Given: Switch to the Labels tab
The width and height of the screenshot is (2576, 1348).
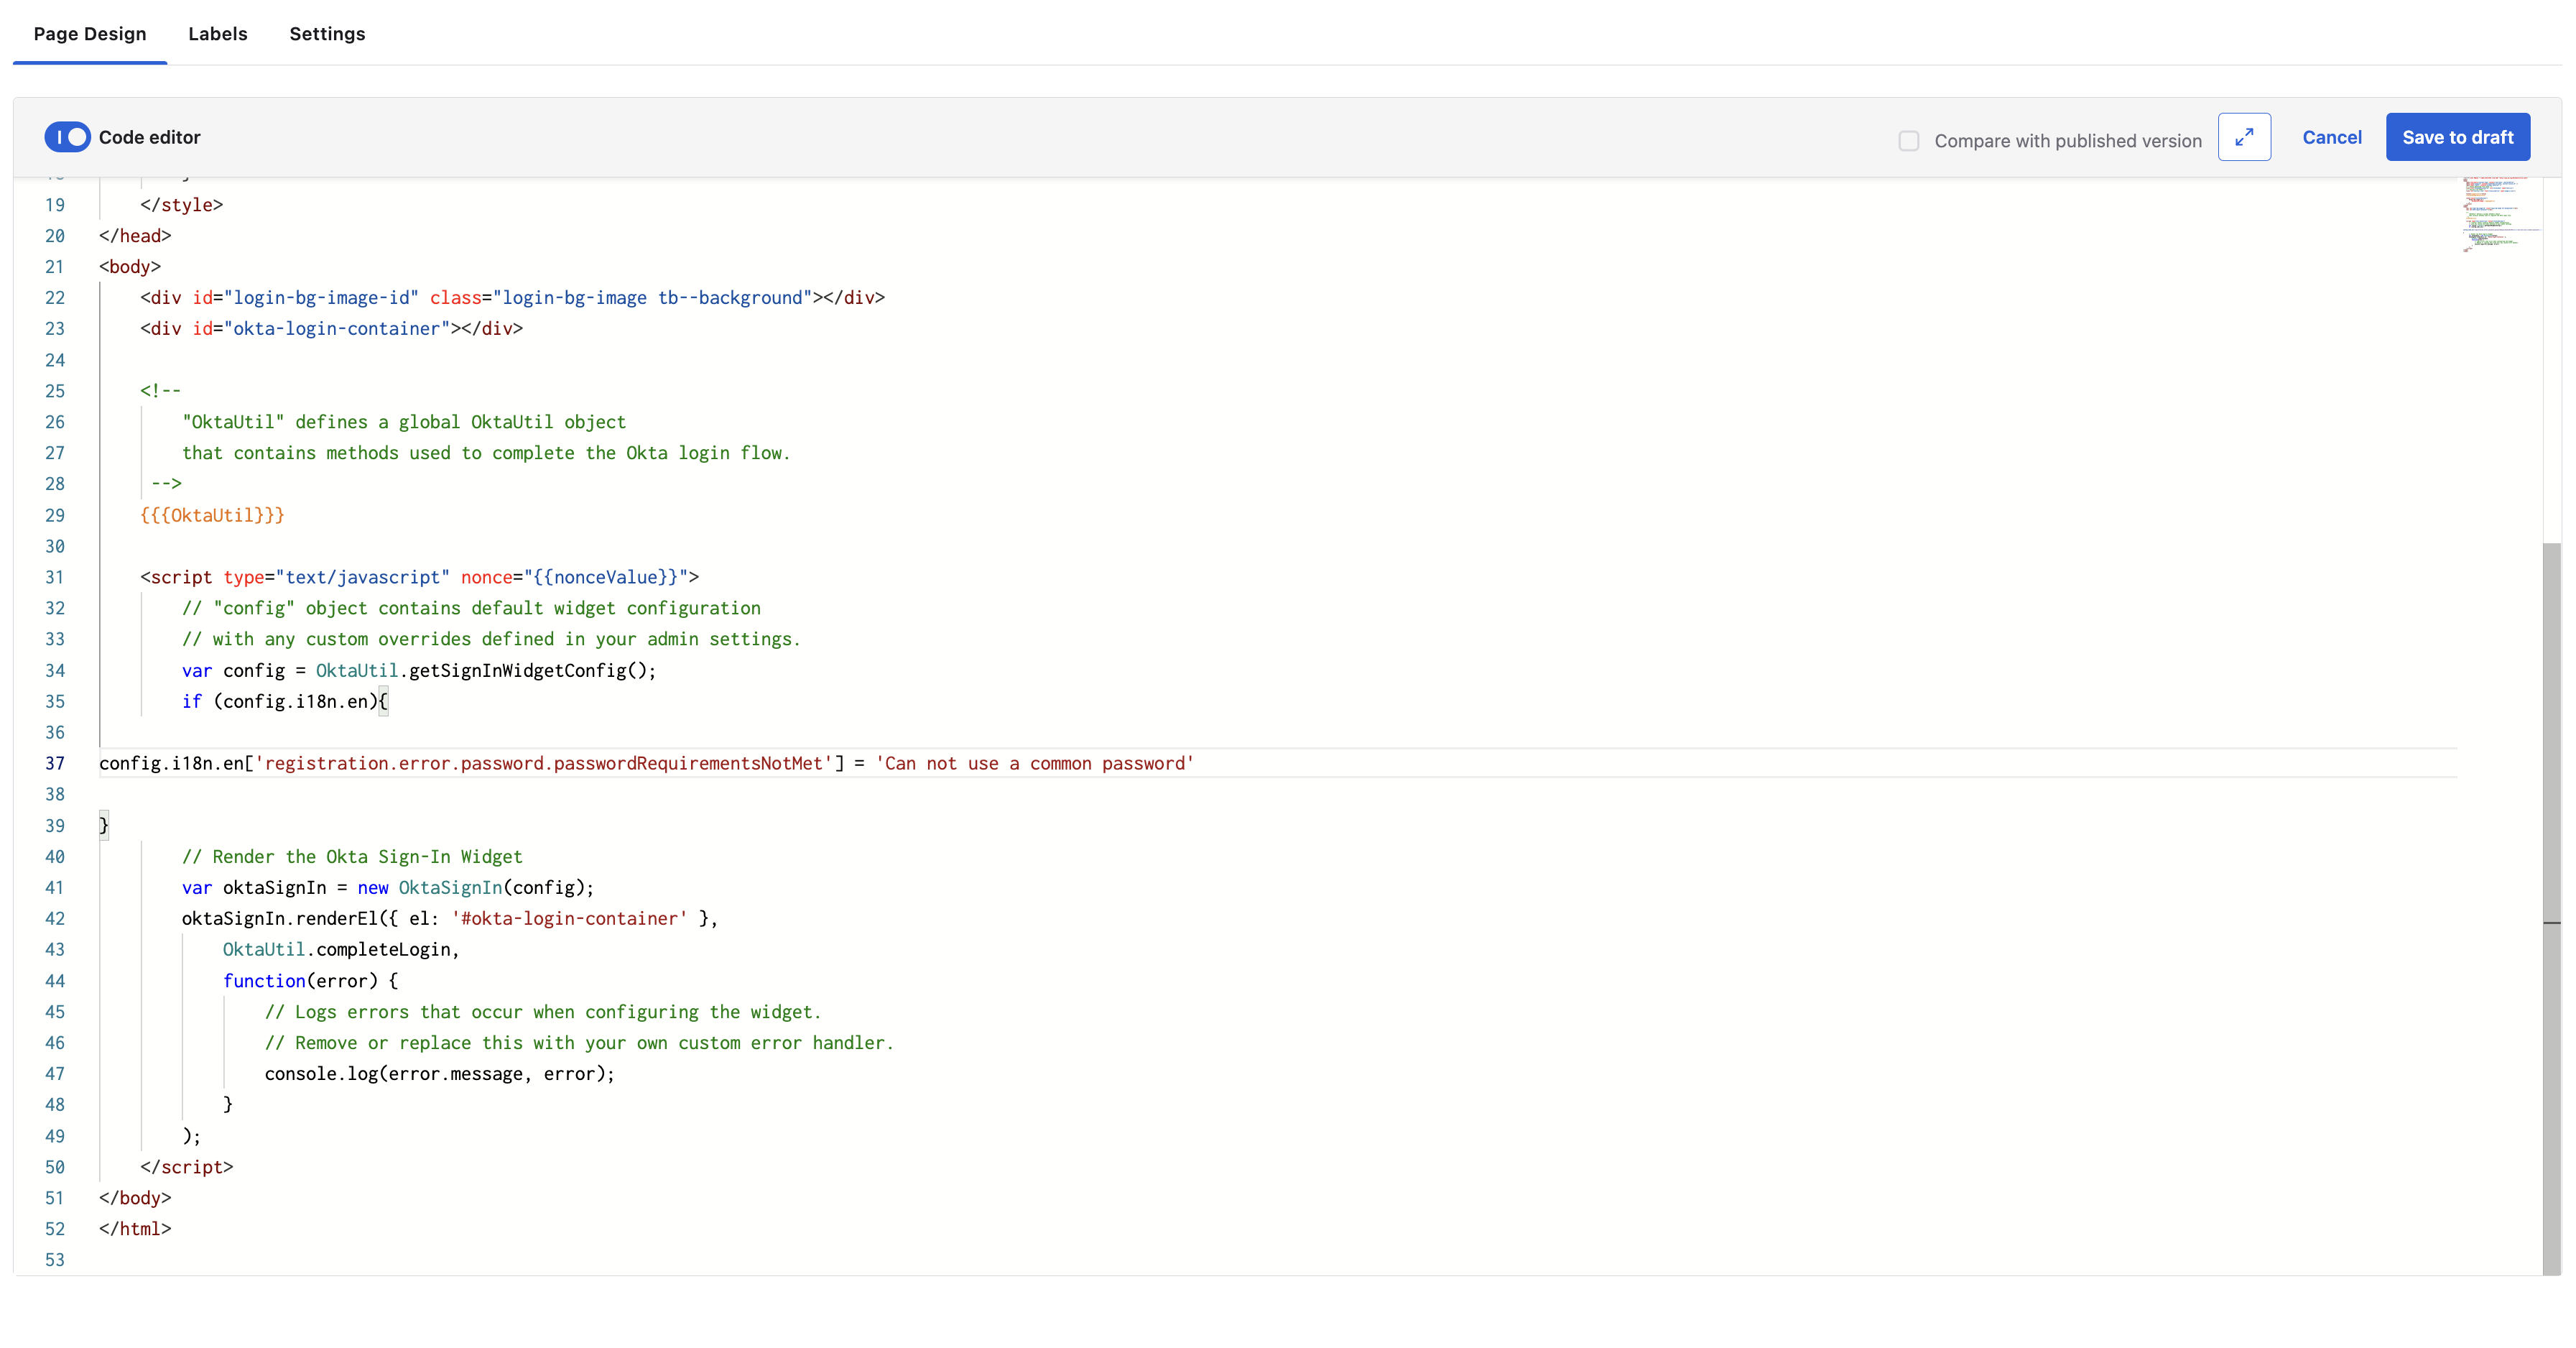Looking at the screenshot, I should [218, 34].
